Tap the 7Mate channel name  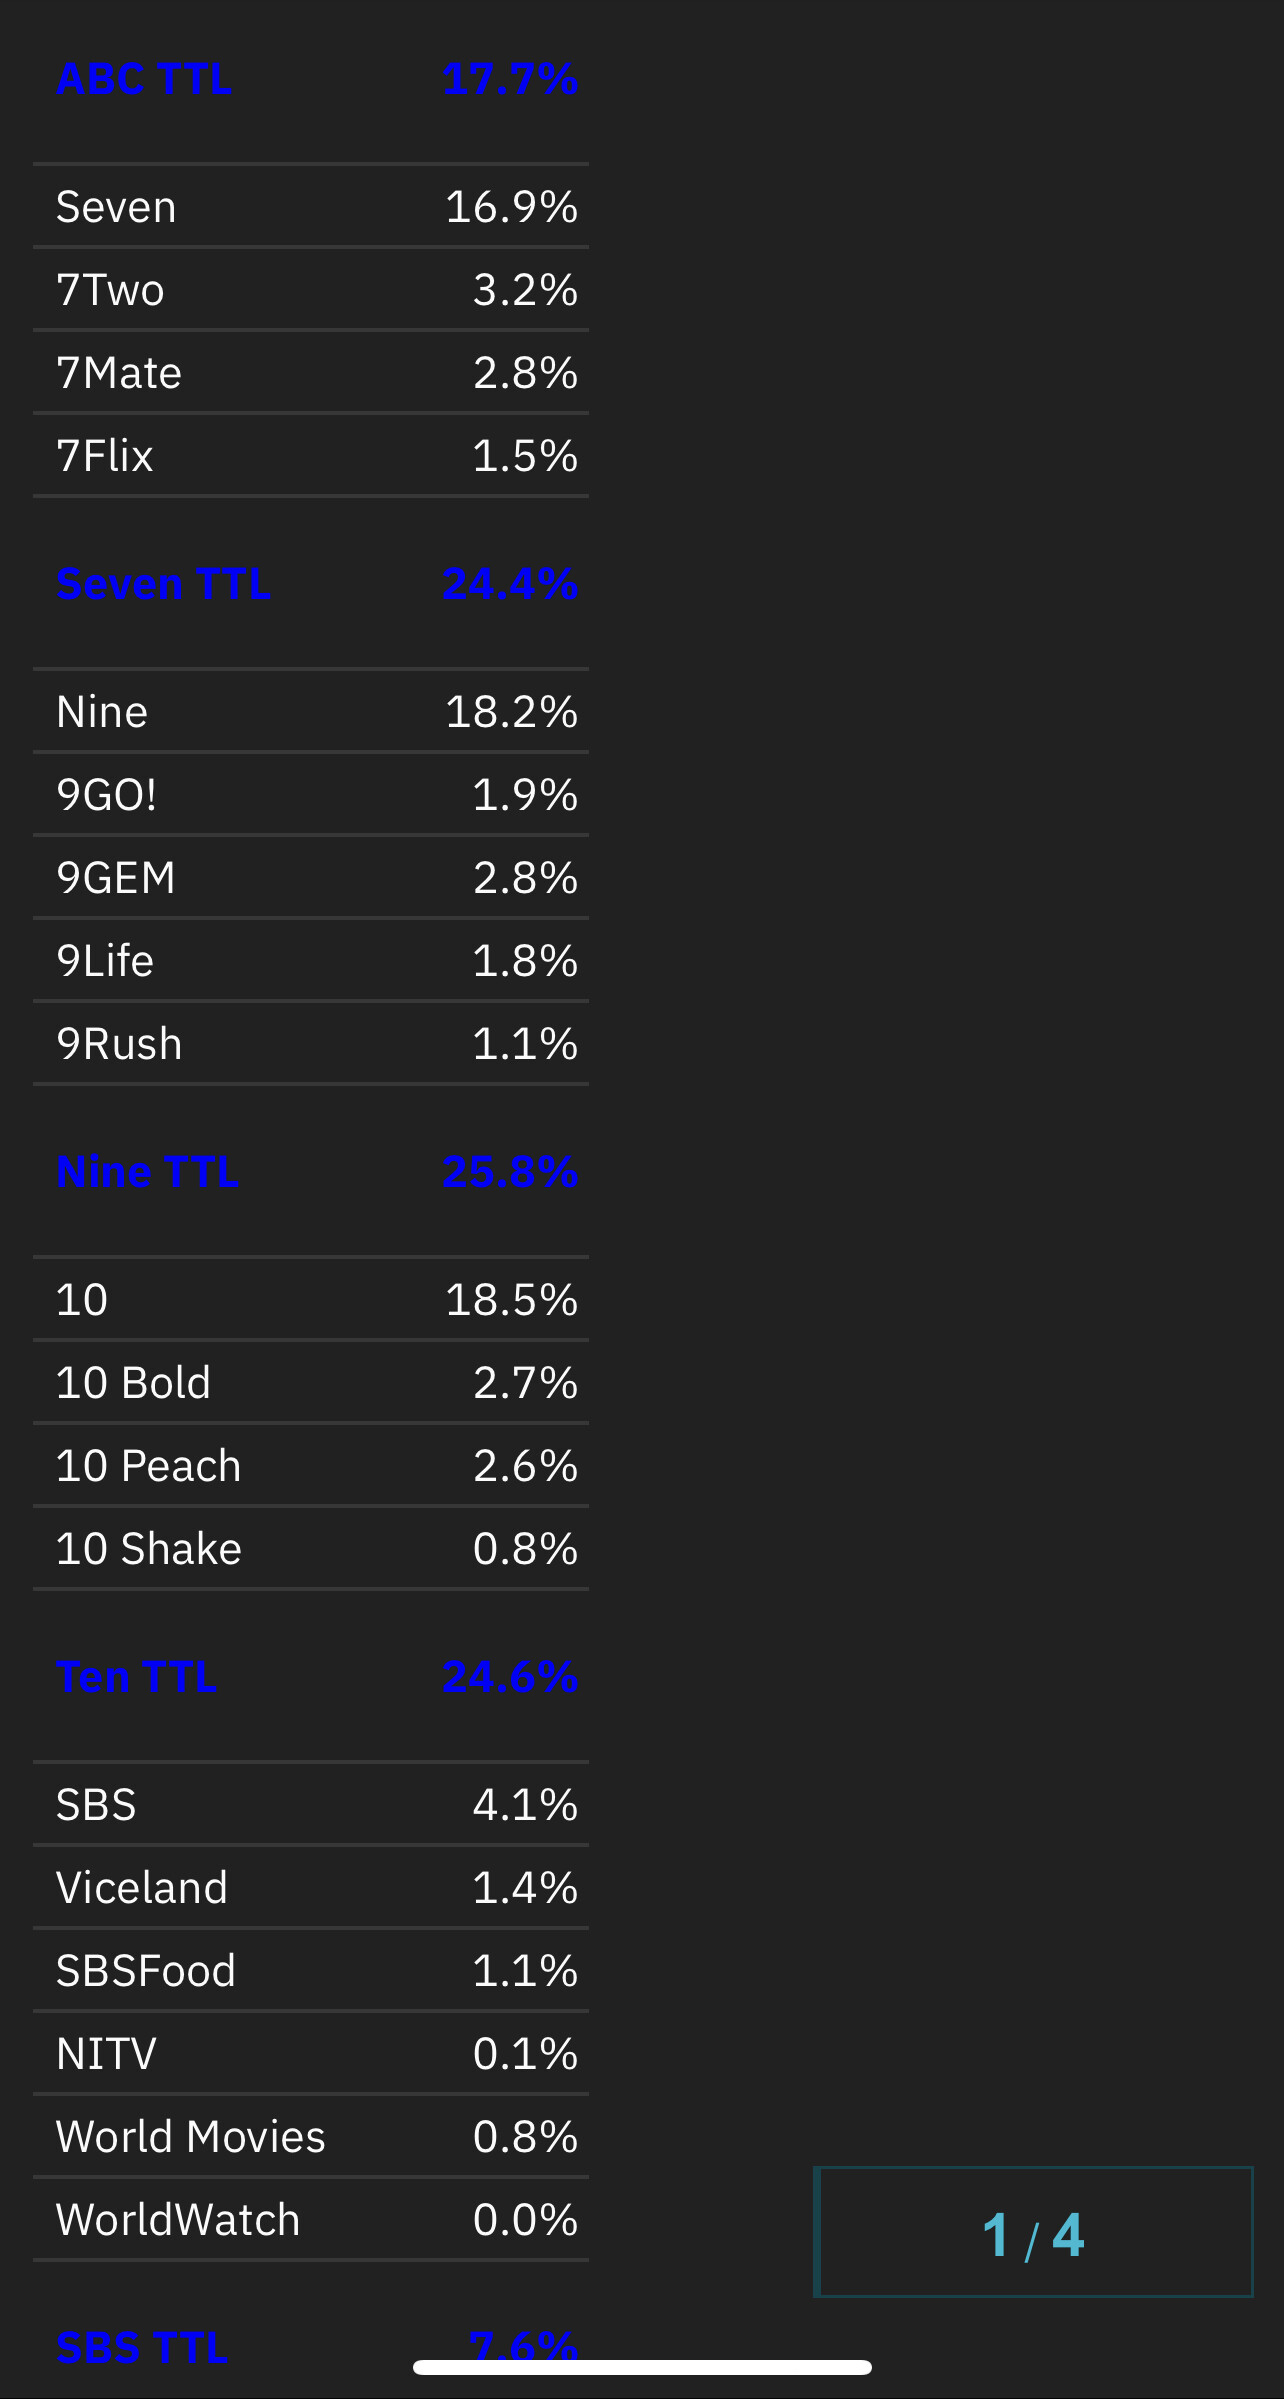click(119, 373)
